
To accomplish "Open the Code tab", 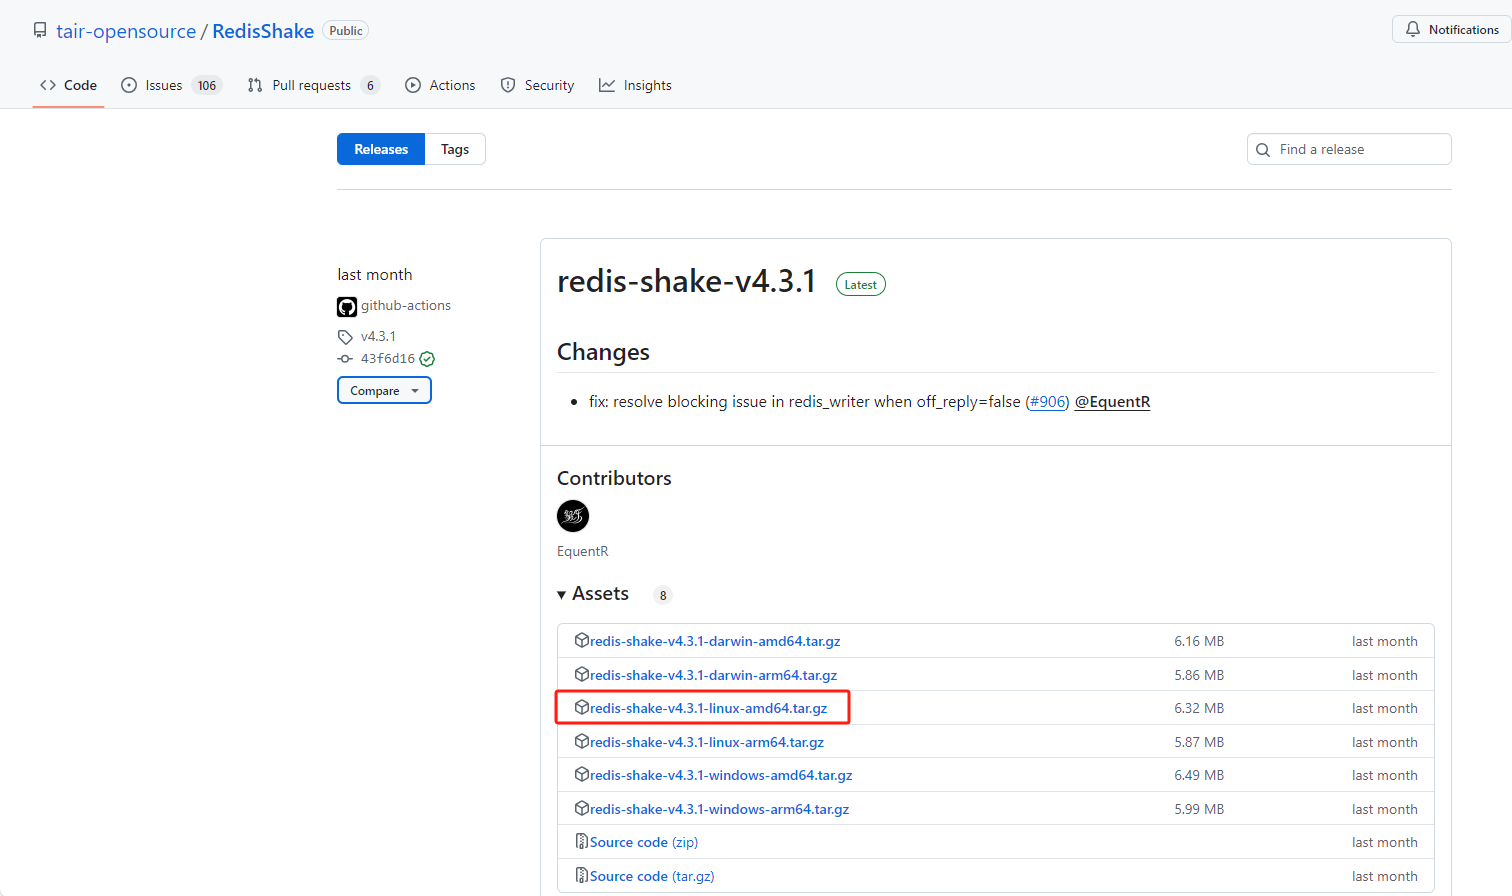I will tap(68, 85).
